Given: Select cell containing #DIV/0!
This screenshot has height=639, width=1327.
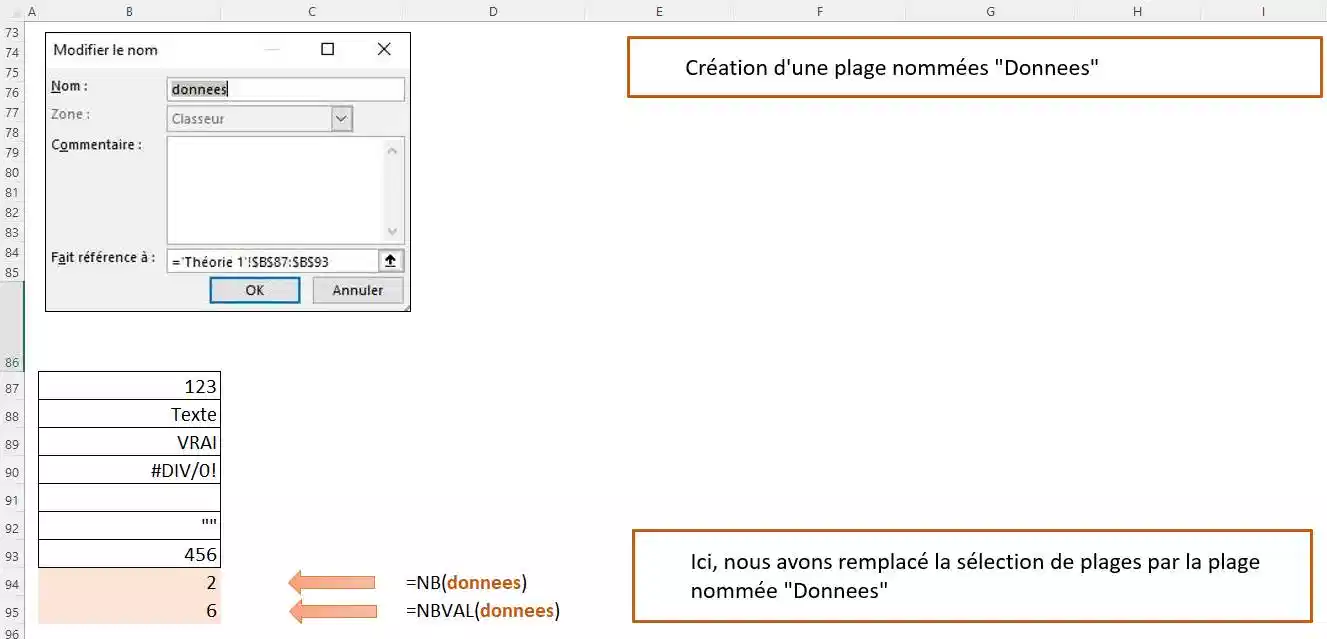Looking at the screenshot, I should click(x=129, y=470).
